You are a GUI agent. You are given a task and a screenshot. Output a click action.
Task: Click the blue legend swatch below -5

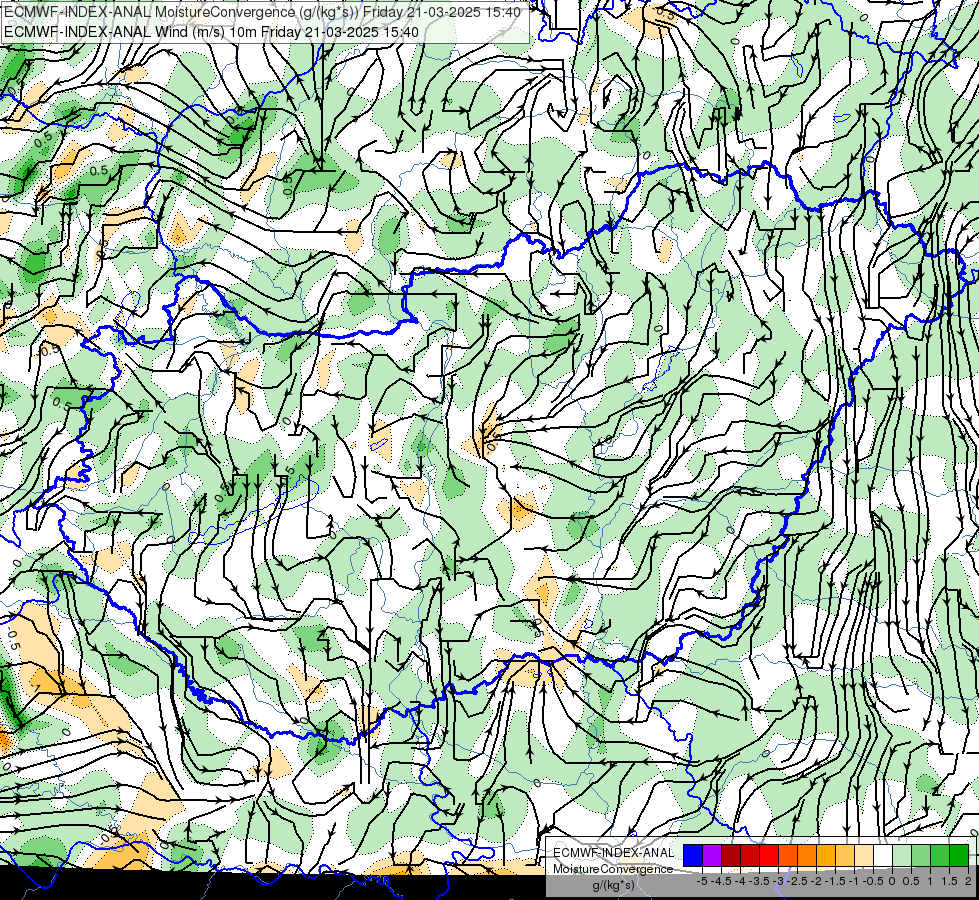tap(693, 856)
